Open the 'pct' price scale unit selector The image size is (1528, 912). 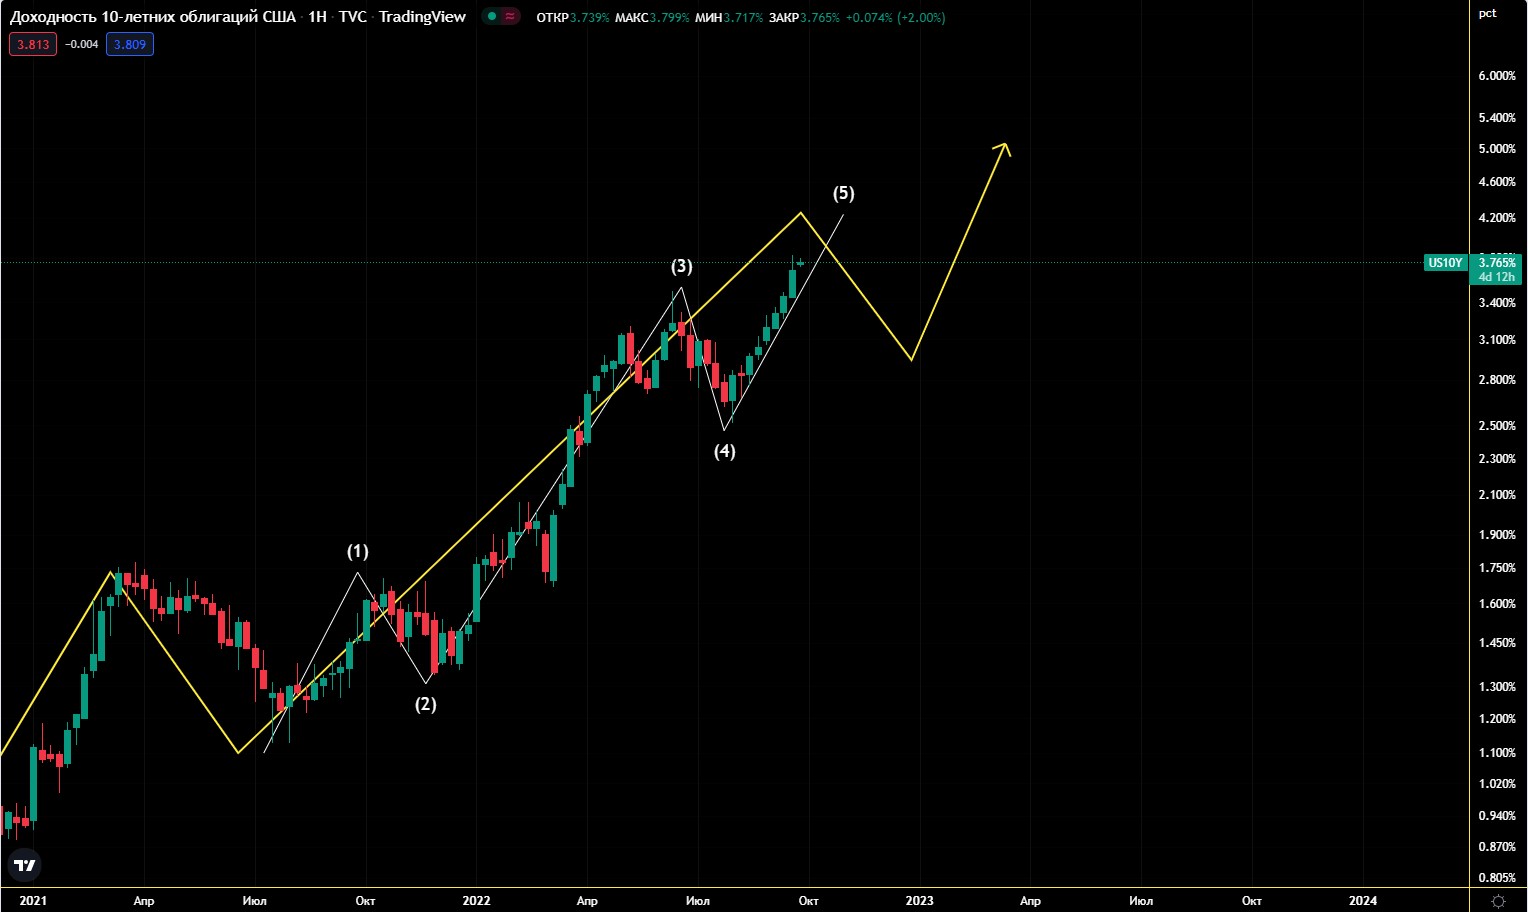coord(1487,13)
